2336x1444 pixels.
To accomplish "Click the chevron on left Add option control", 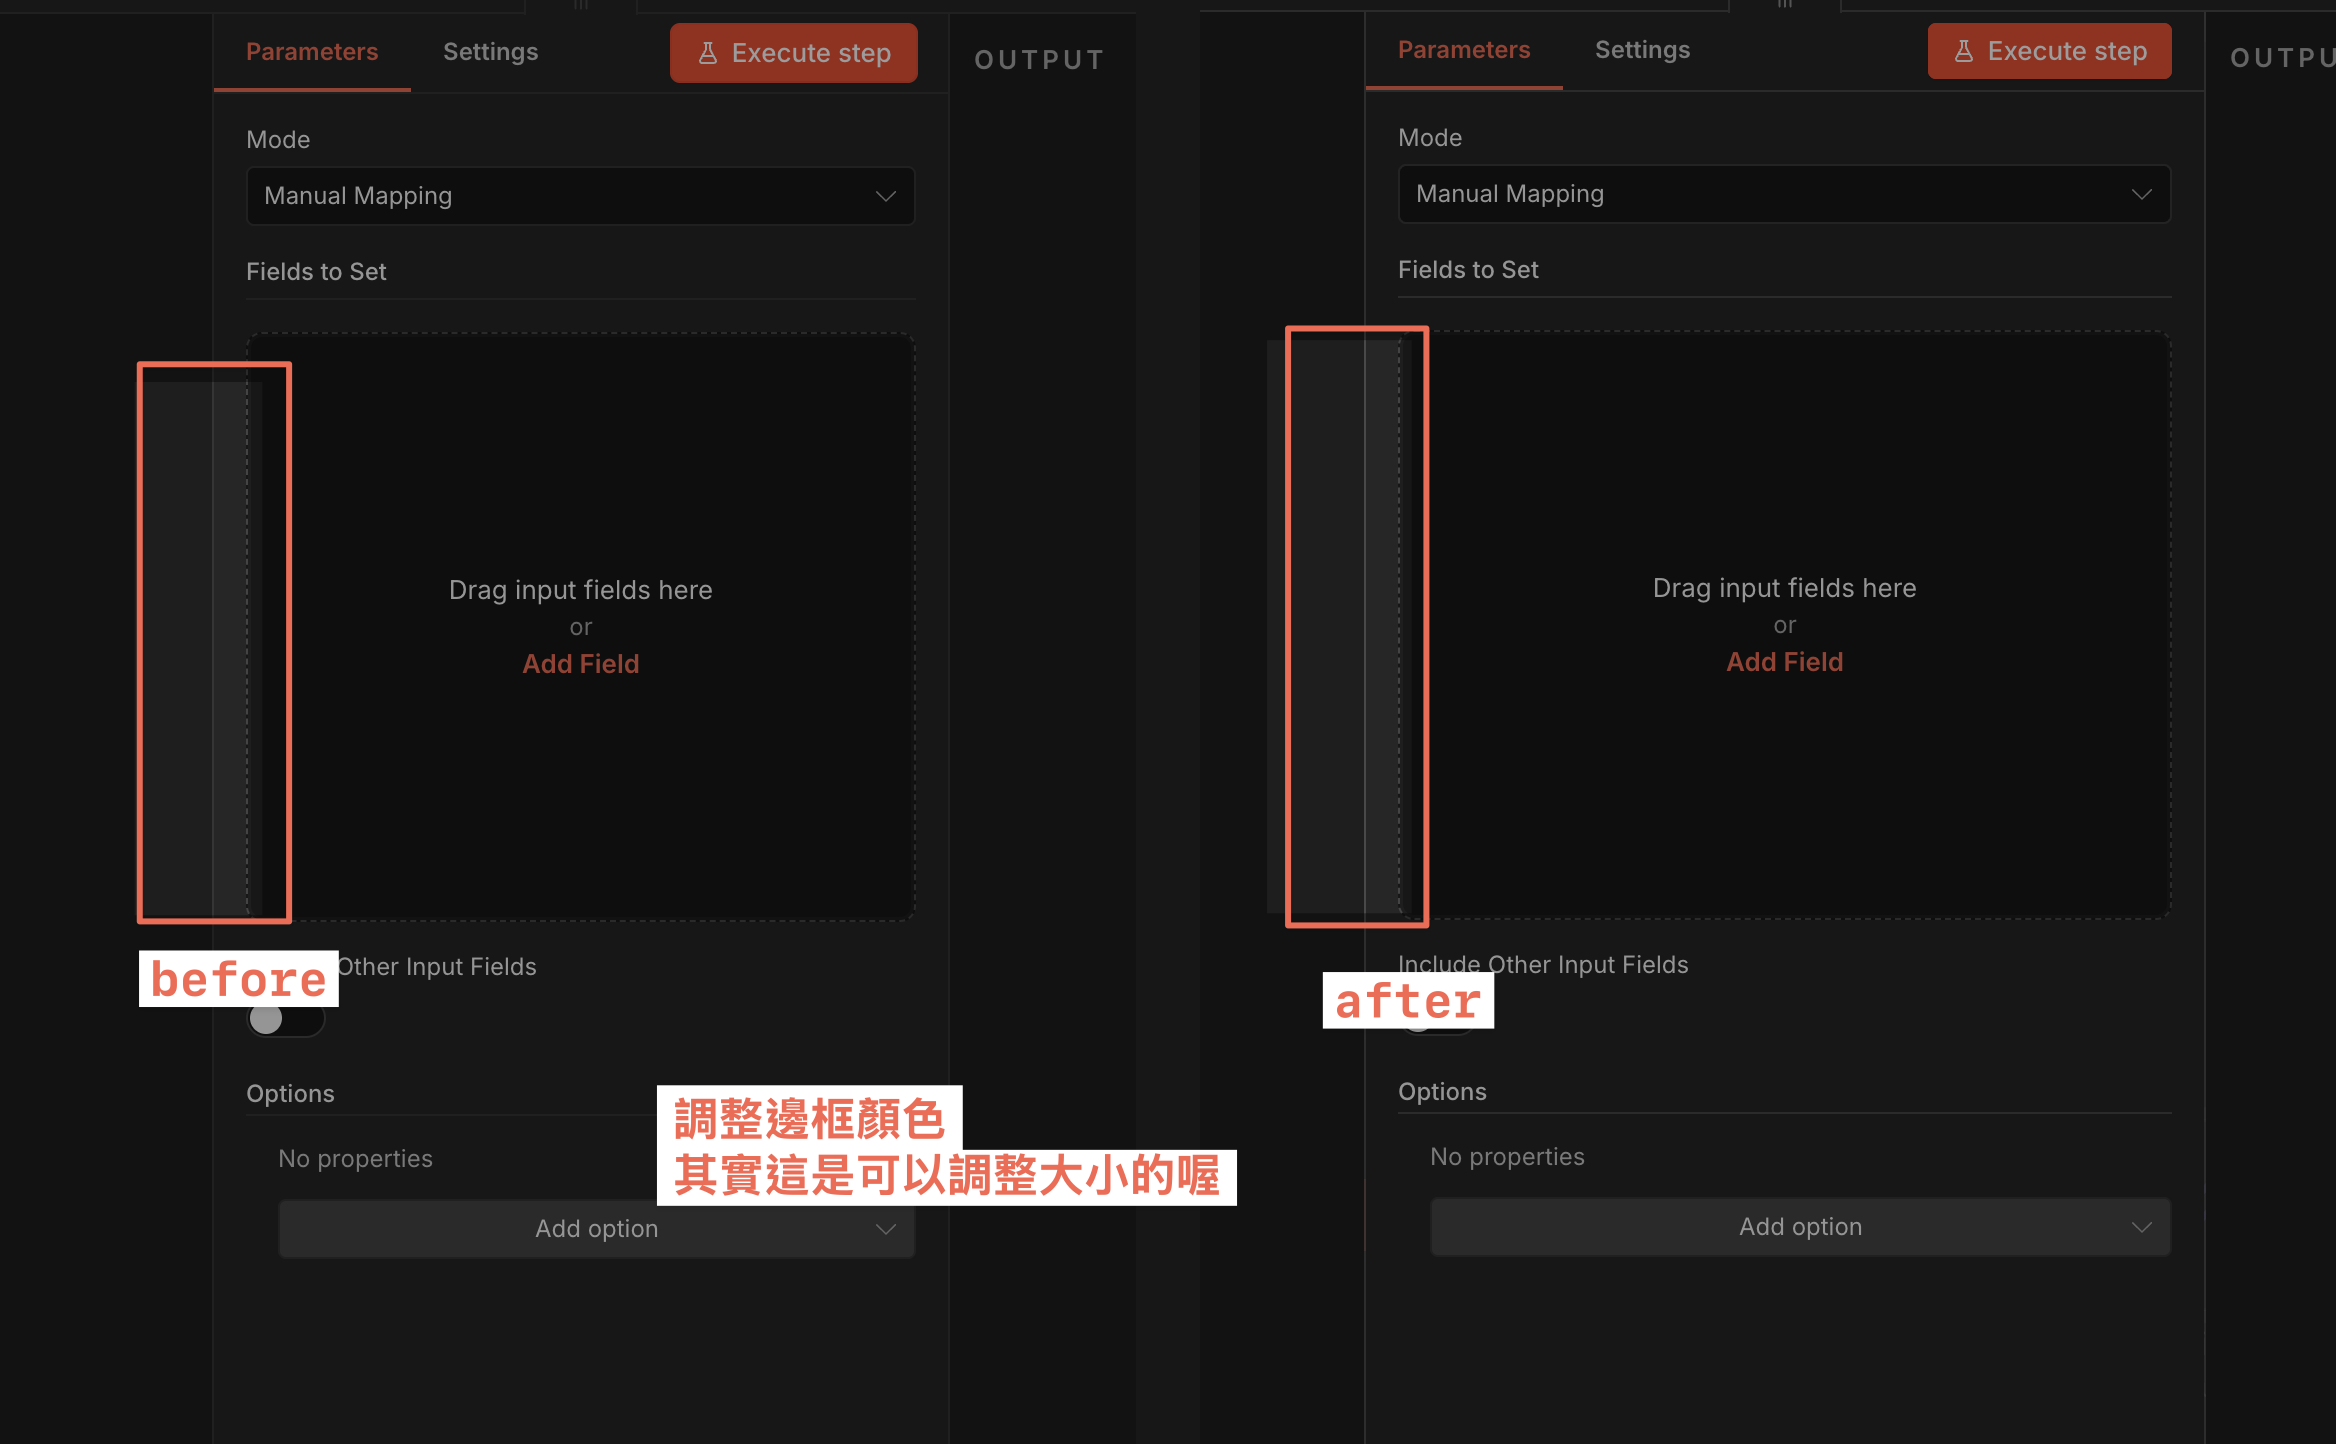I will [x=885, y=1228].
